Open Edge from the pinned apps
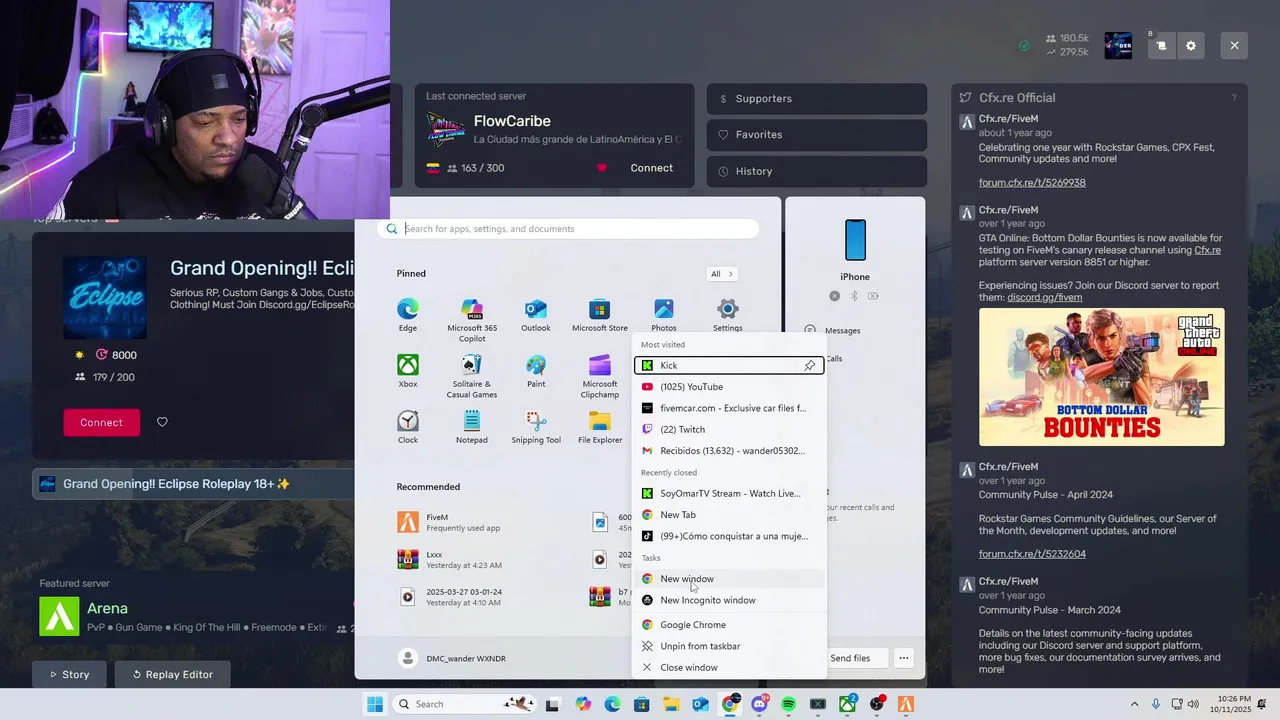The height and width of the screenshot is (720, 1280). [x=408, y=315]
